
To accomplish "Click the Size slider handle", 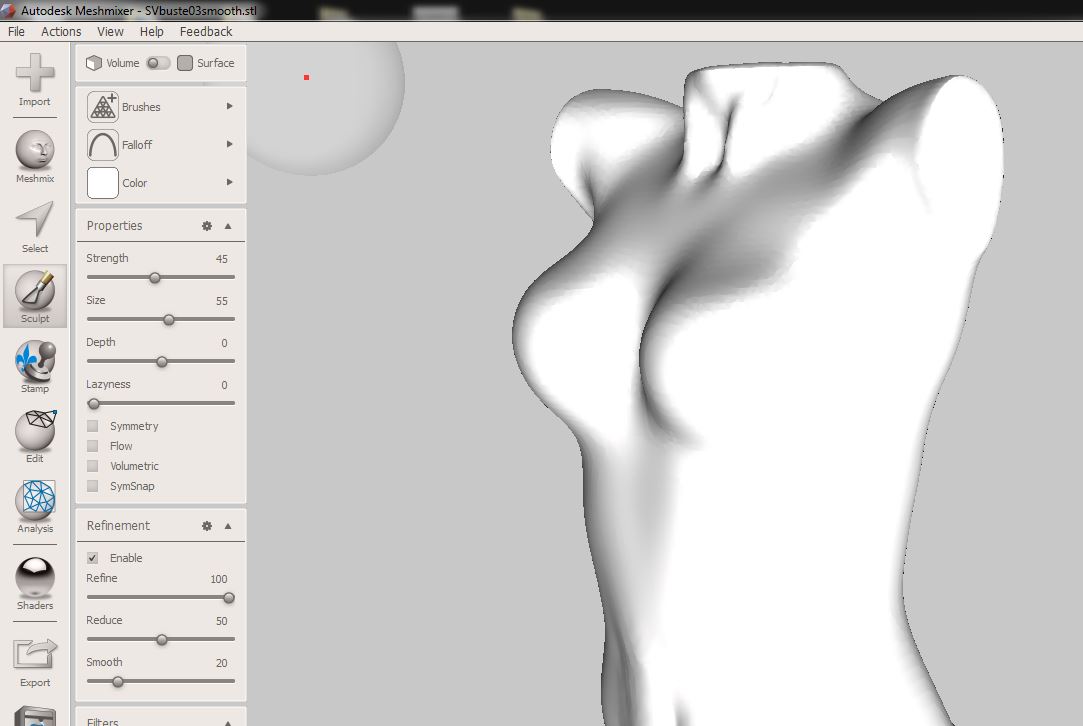I will click(x=169, y=320).
